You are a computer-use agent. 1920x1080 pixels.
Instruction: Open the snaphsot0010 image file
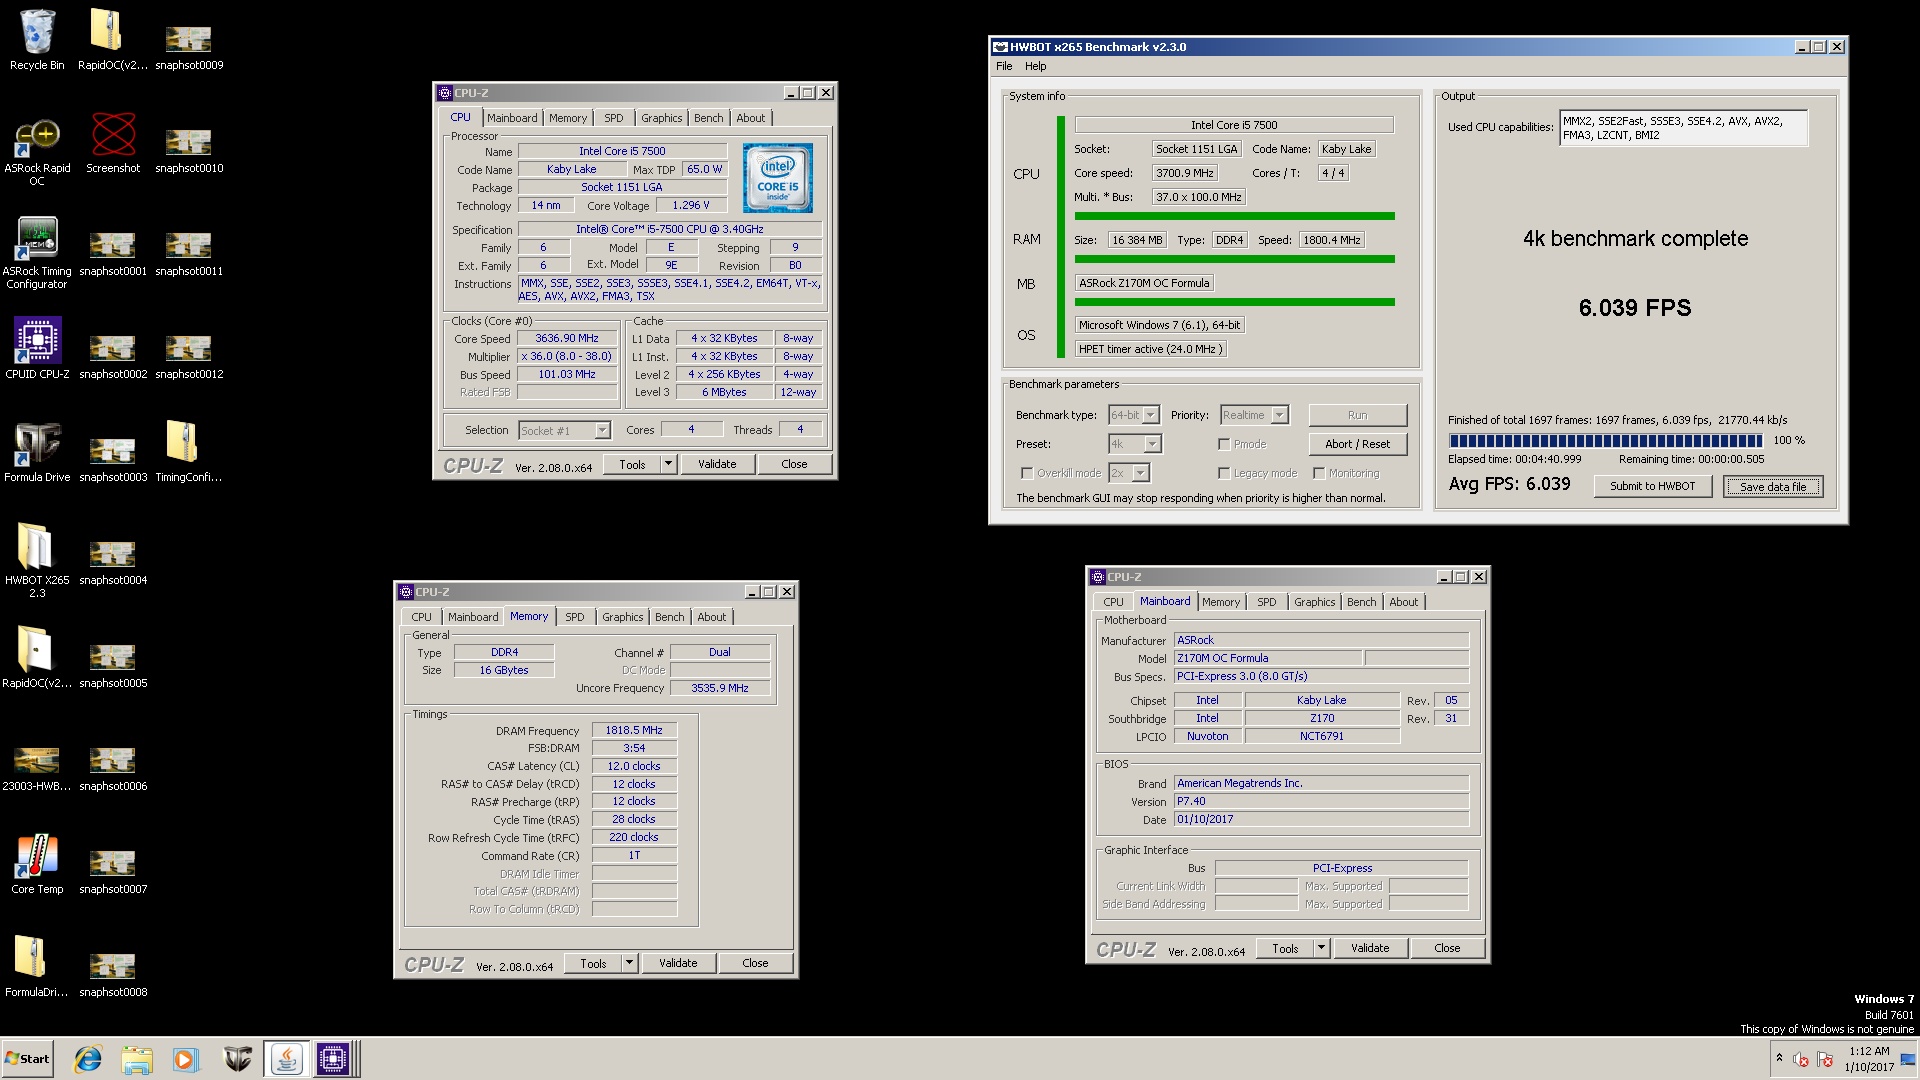point(189,150)
